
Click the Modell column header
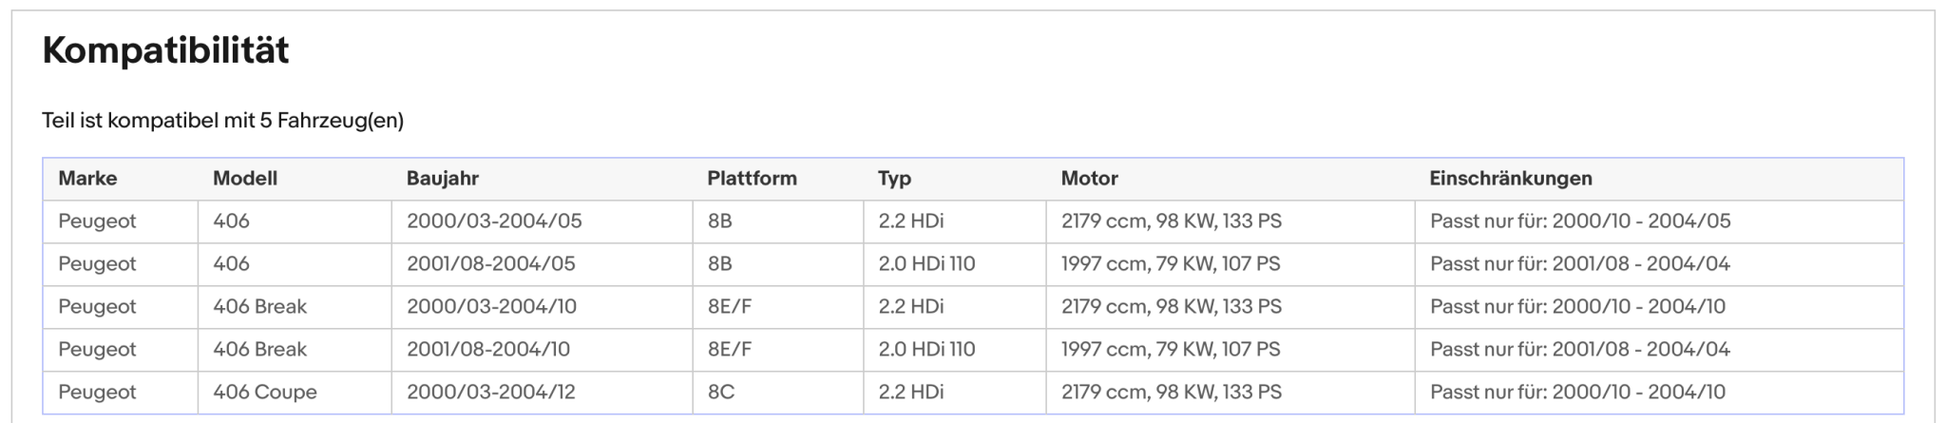tap(245, 178)
